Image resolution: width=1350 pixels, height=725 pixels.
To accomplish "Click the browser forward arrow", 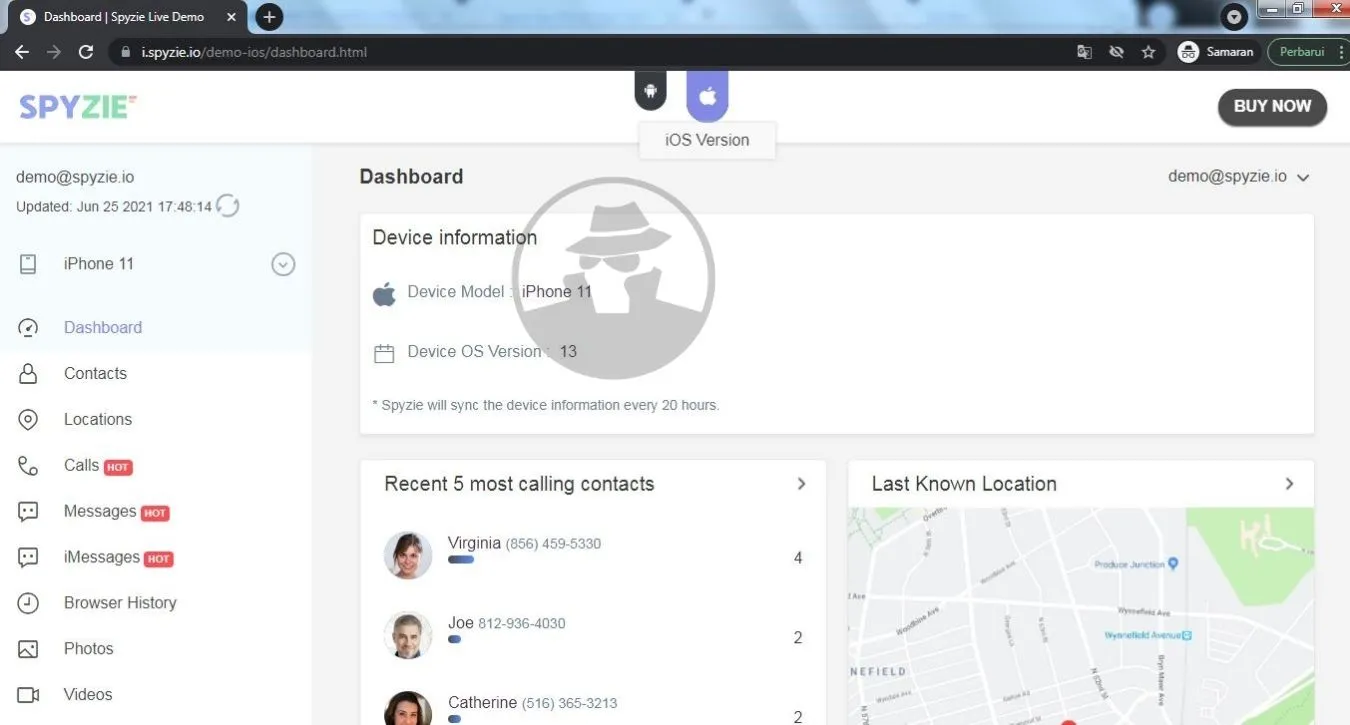I will pos(54,52).
